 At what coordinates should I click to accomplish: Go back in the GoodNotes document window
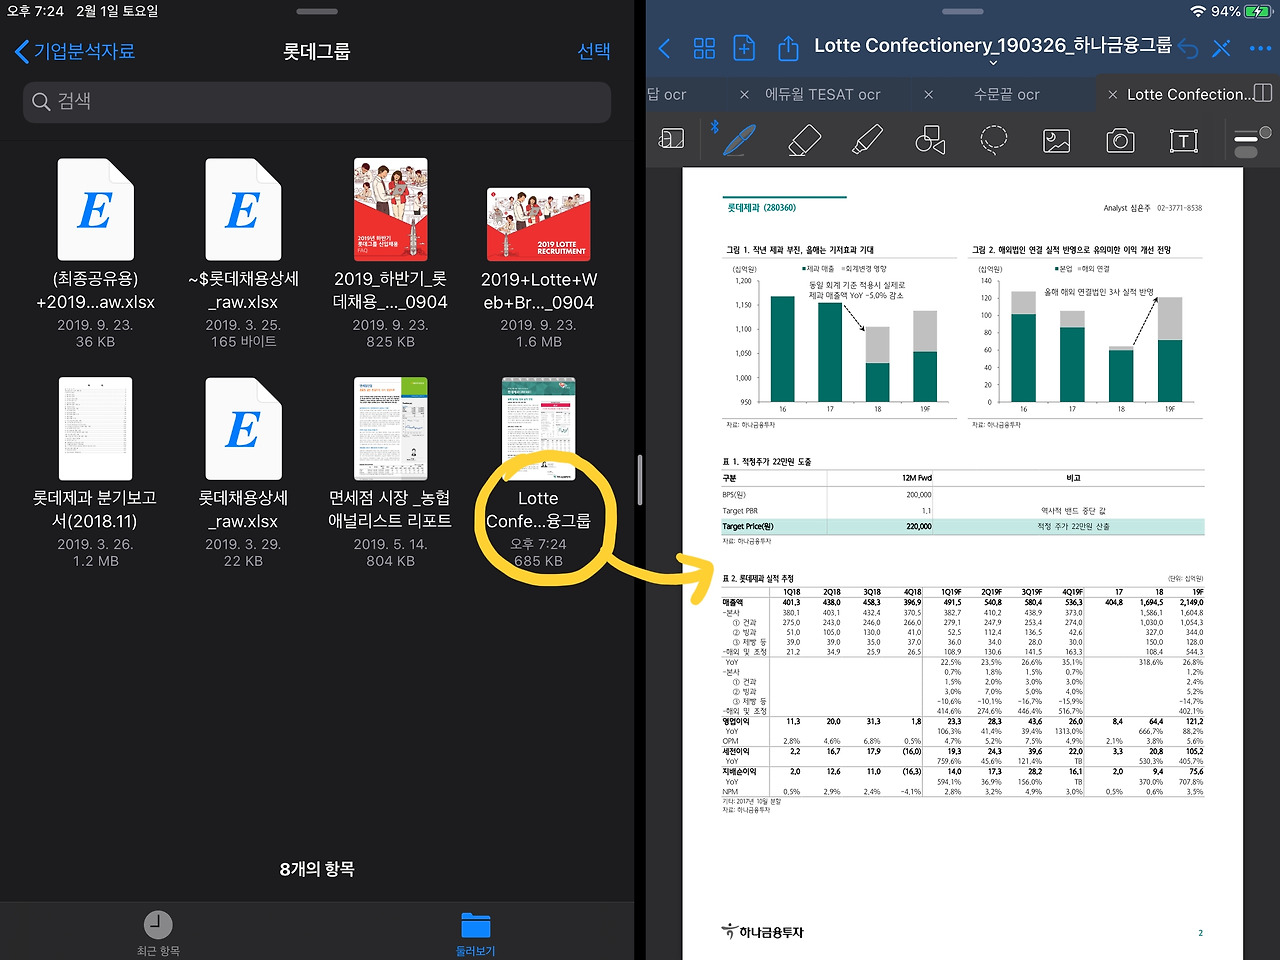tap(664, 48)
